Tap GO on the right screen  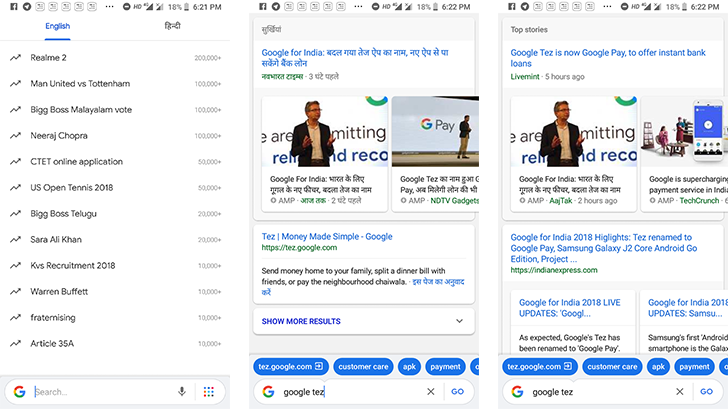(x=706, y=391)
